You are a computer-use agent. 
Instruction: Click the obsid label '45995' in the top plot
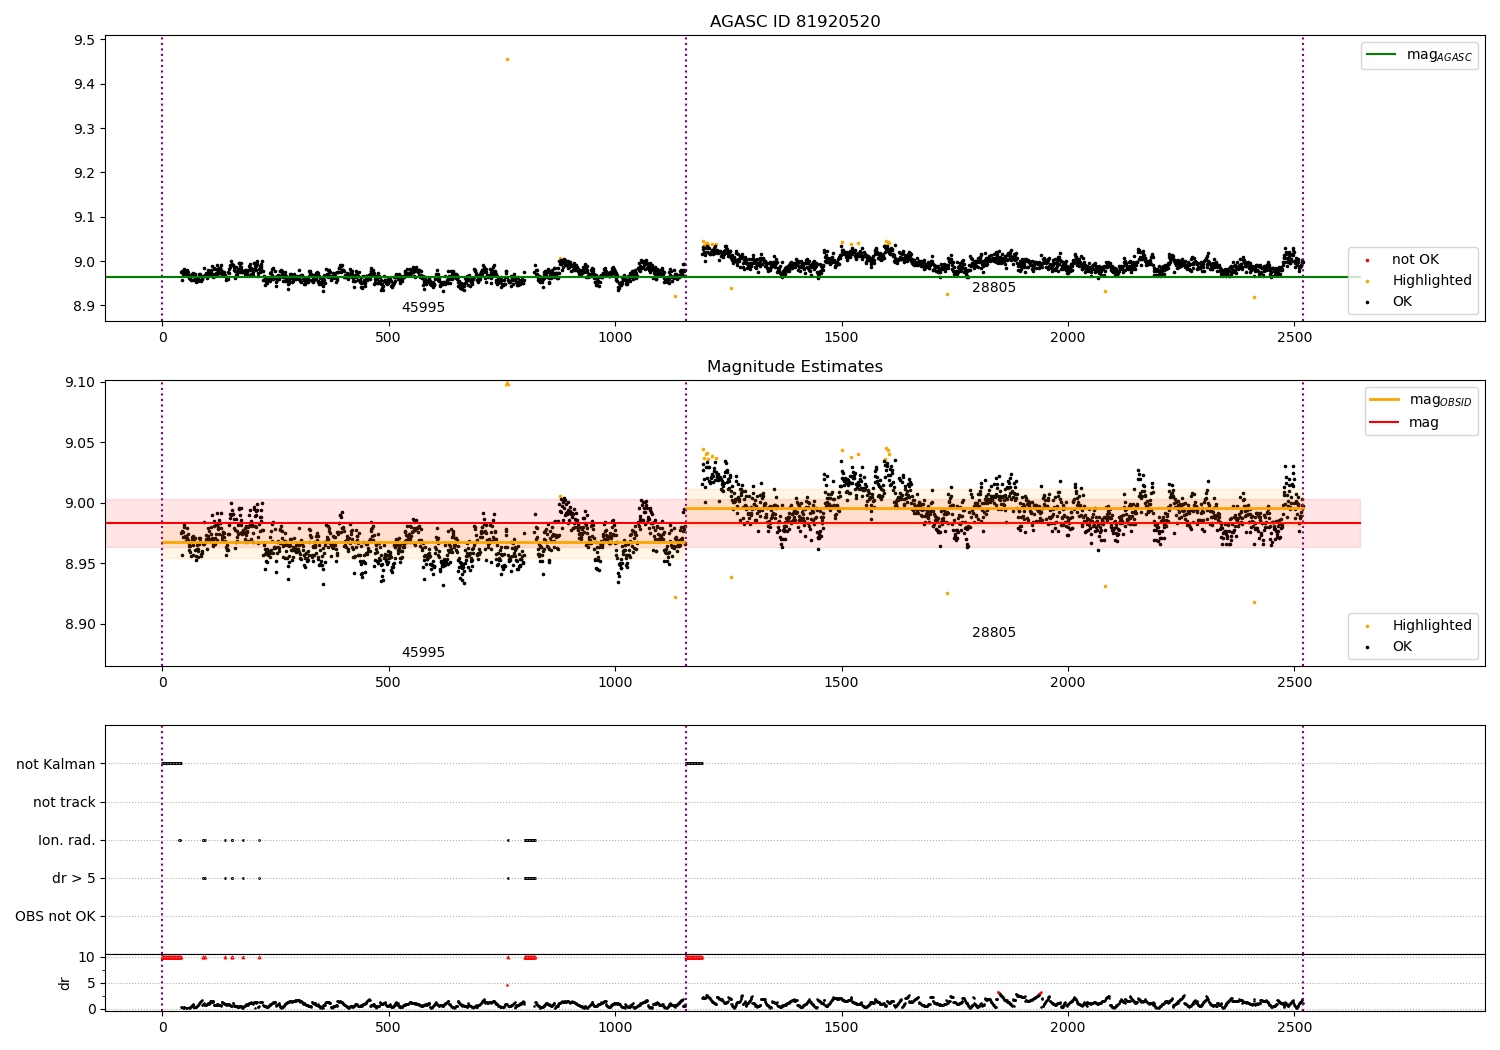coord(423,308)
